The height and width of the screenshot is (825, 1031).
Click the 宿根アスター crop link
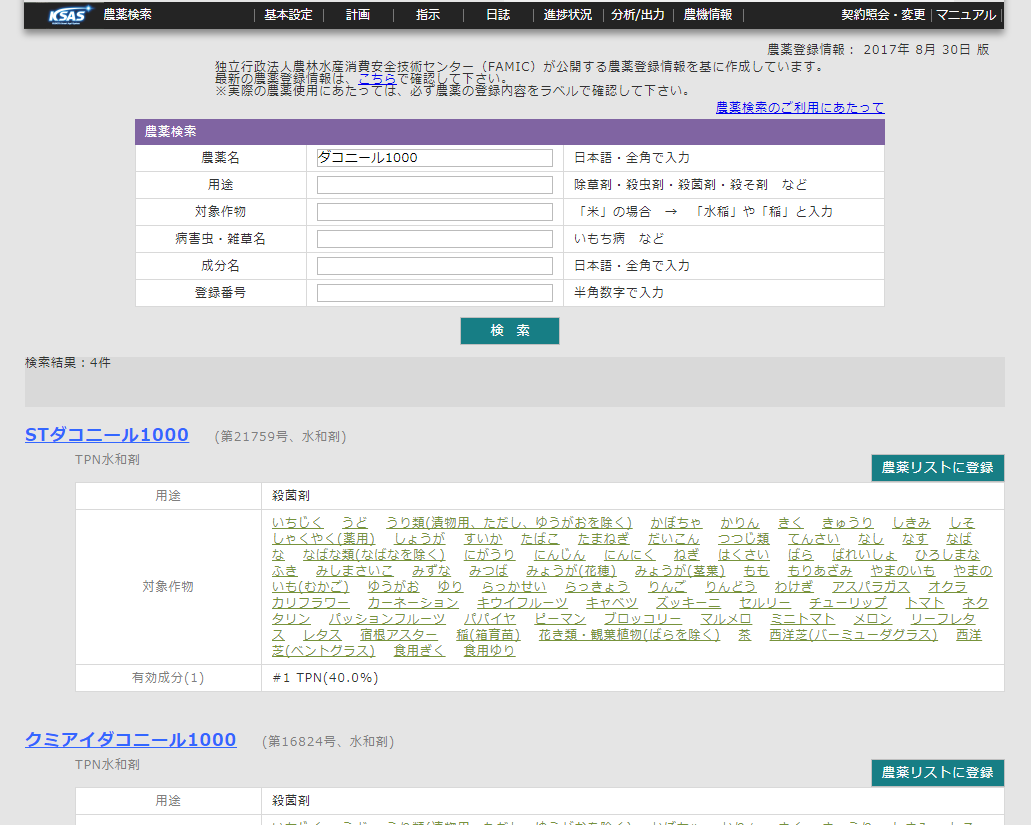tap(398, 635)
